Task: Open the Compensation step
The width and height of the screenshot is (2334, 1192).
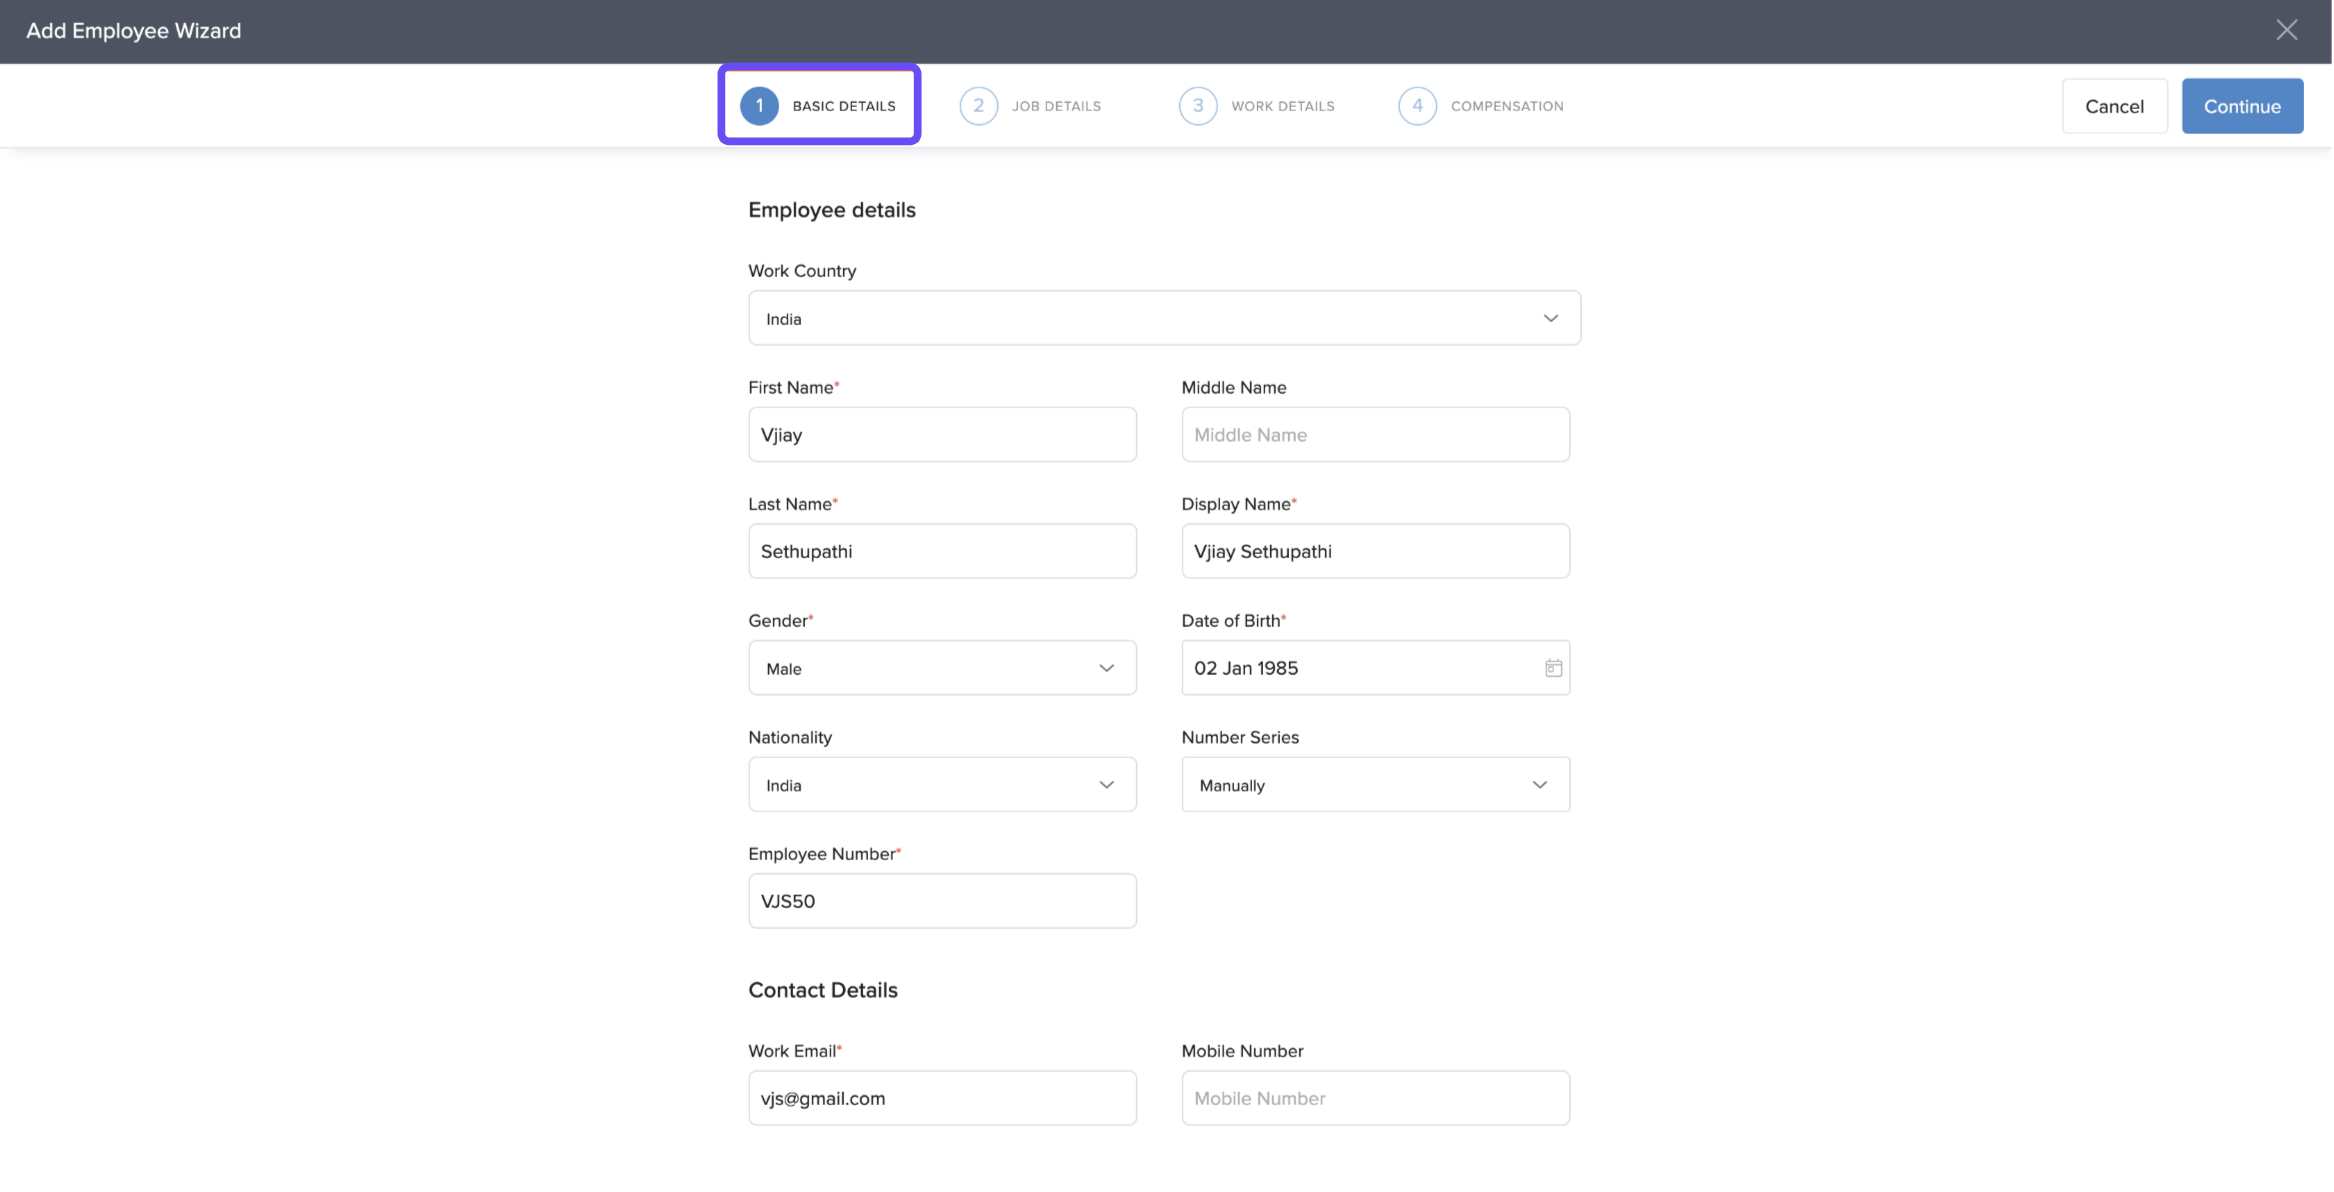Action: (x=1506, y=106)
